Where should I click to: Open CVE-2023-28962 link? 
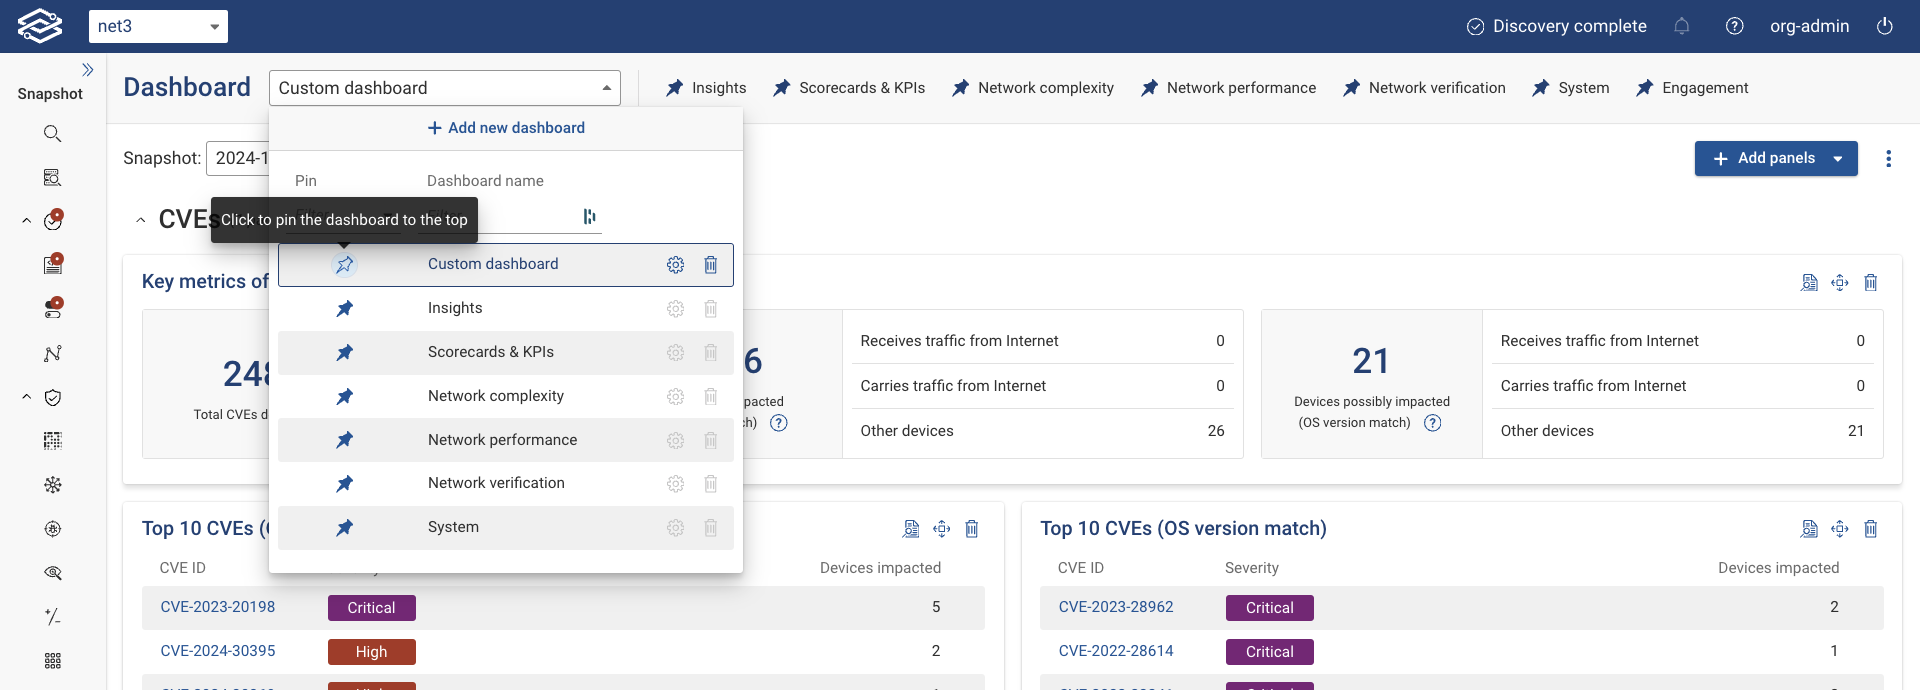1116,607
